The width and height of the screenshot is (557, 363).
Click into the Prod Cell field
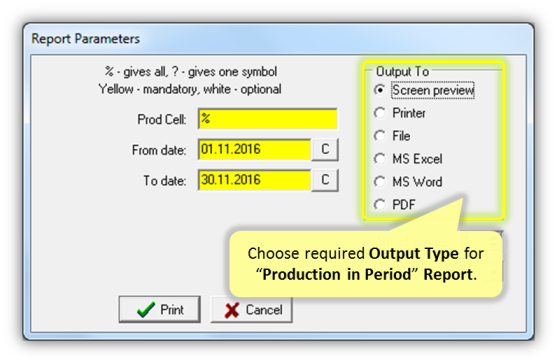click(267, 119)
